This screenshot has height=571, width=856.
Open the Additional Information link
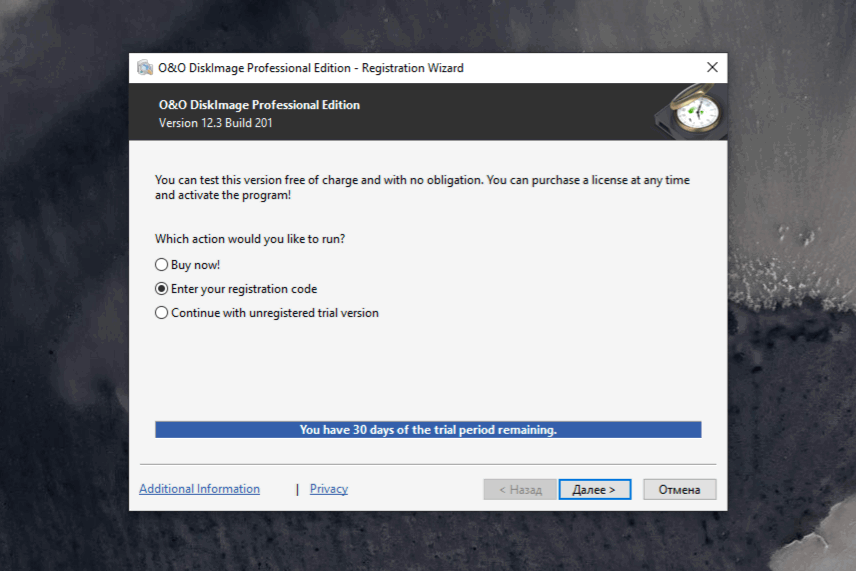(199, 489)
